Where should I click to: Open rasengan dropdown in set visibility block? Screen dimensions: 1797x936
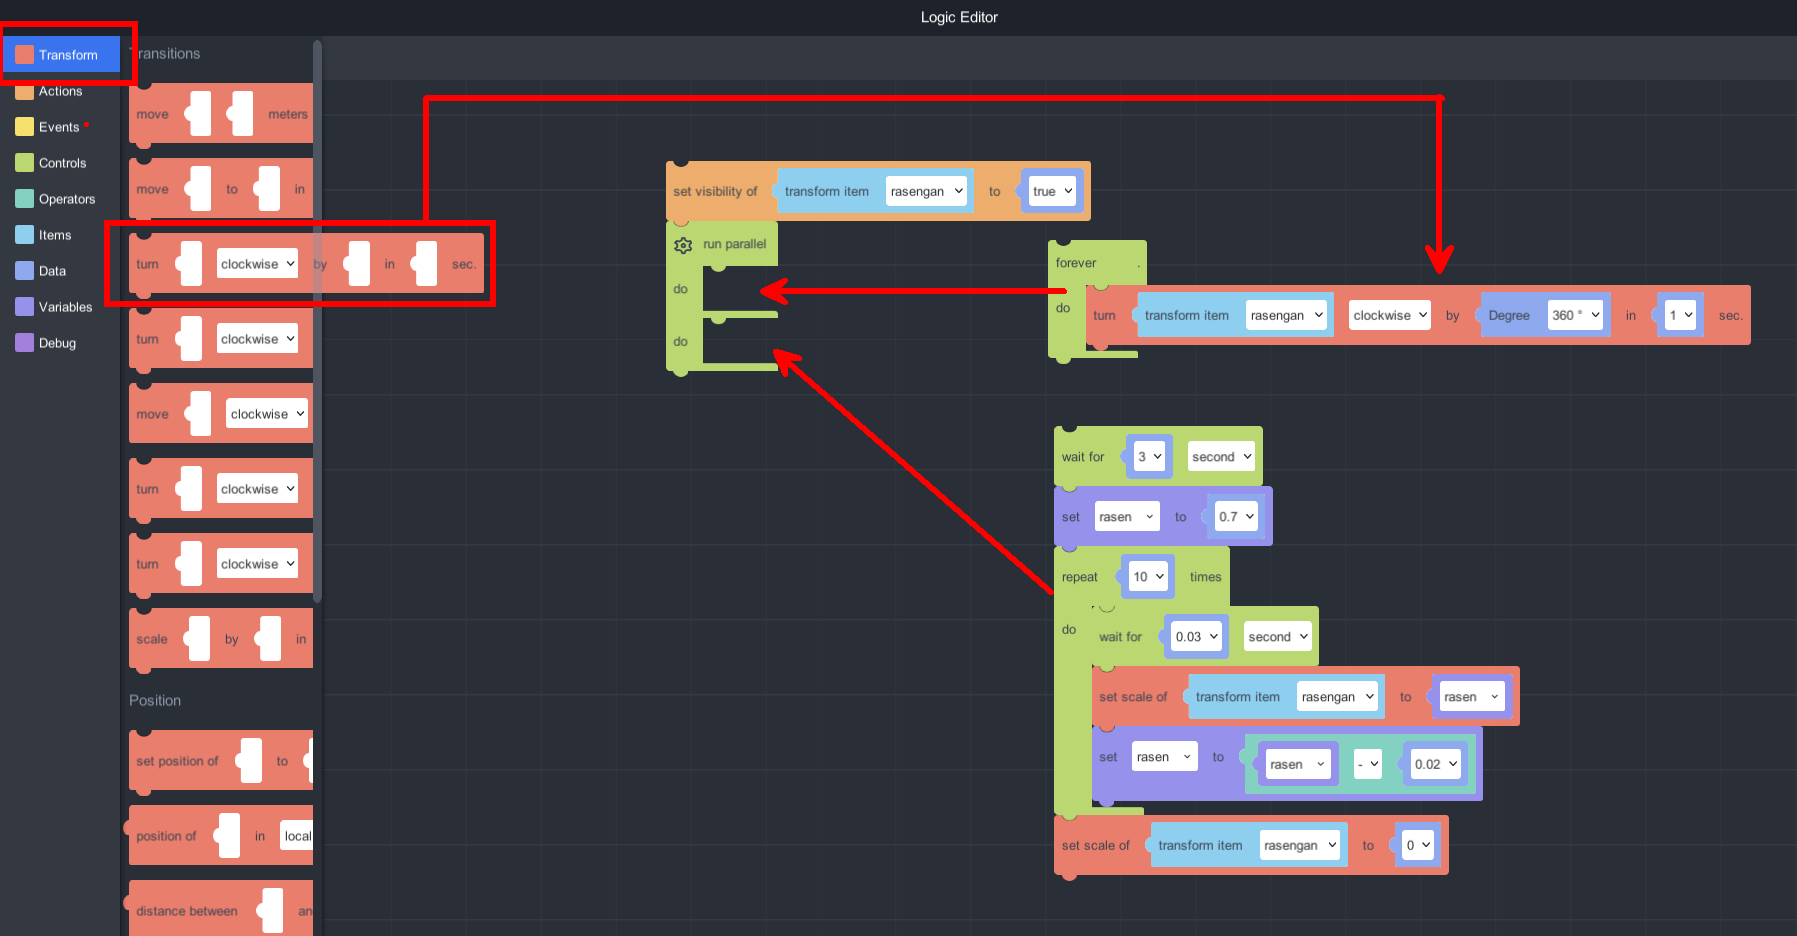pos(926,191)
